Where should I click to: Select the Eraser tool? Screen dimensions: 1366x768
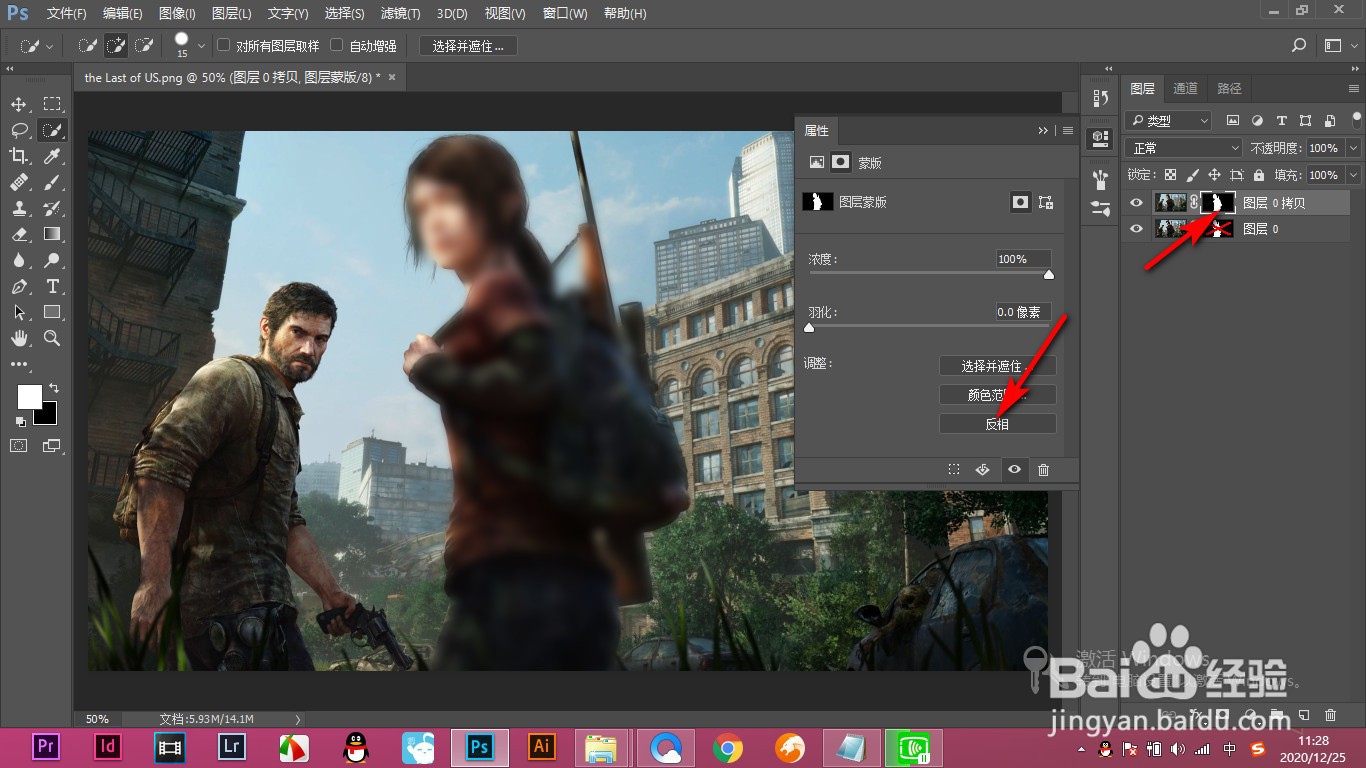tap(19, 234)
